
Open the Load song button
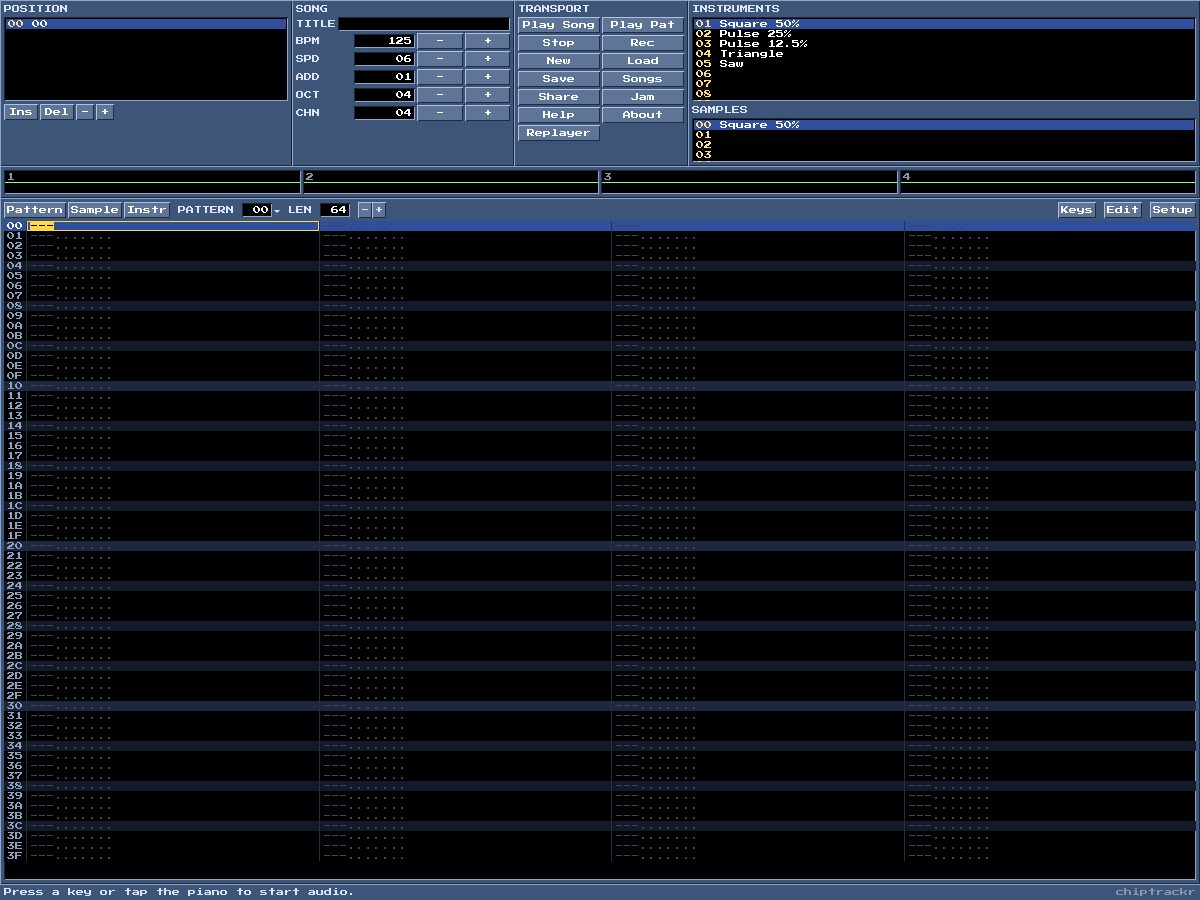(642, 61)
